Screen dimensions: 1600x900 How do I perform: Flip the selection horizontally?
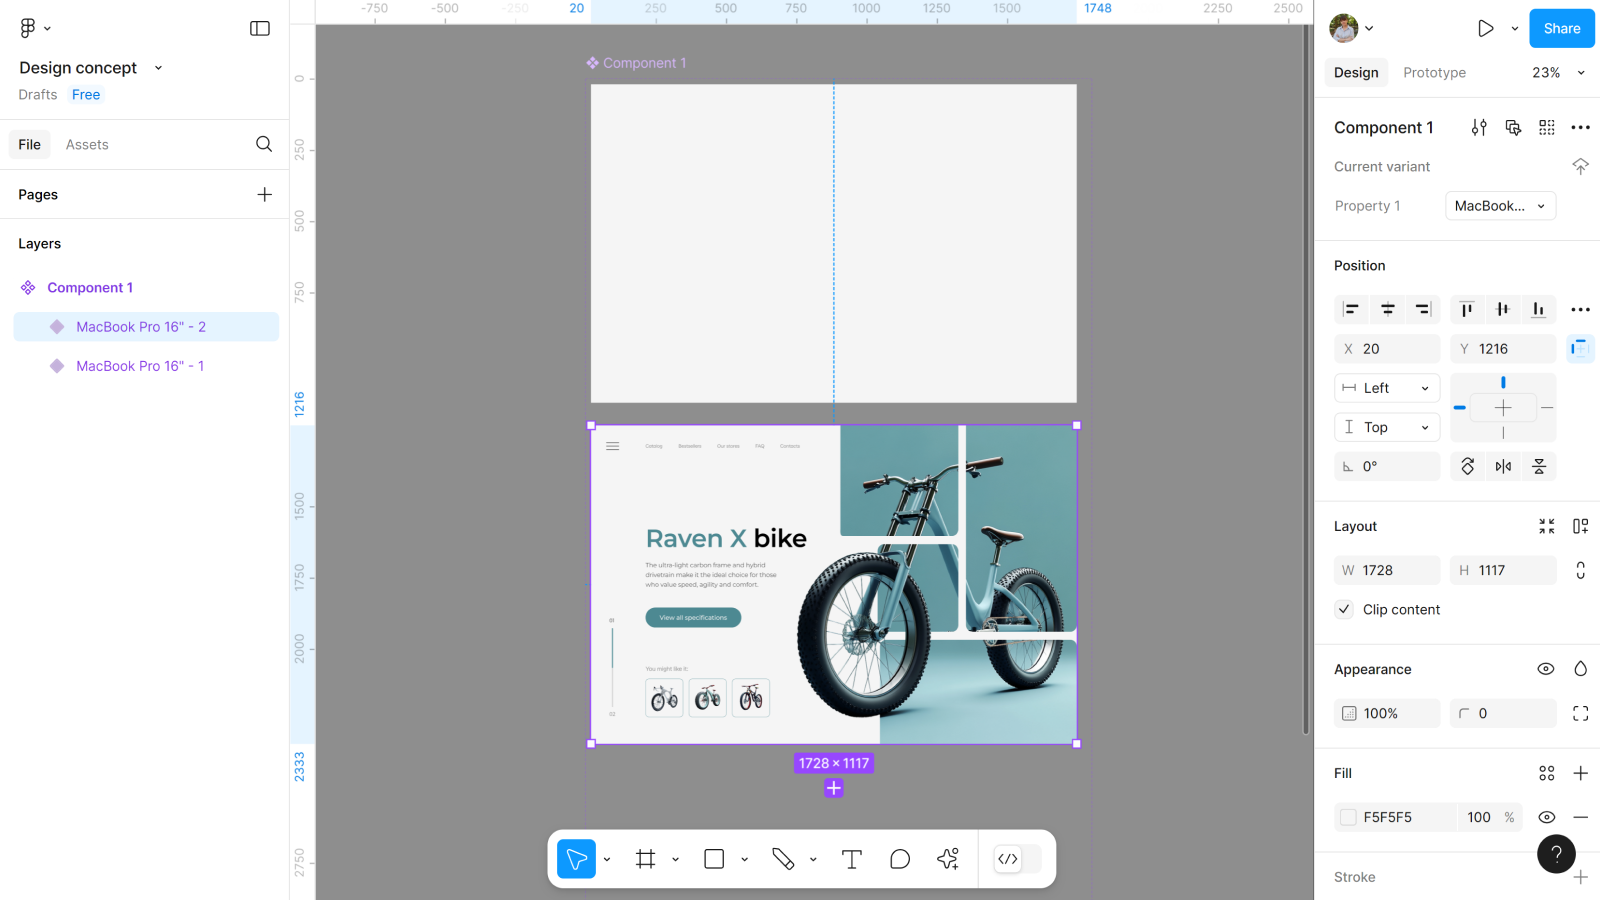click(1503, 466)
